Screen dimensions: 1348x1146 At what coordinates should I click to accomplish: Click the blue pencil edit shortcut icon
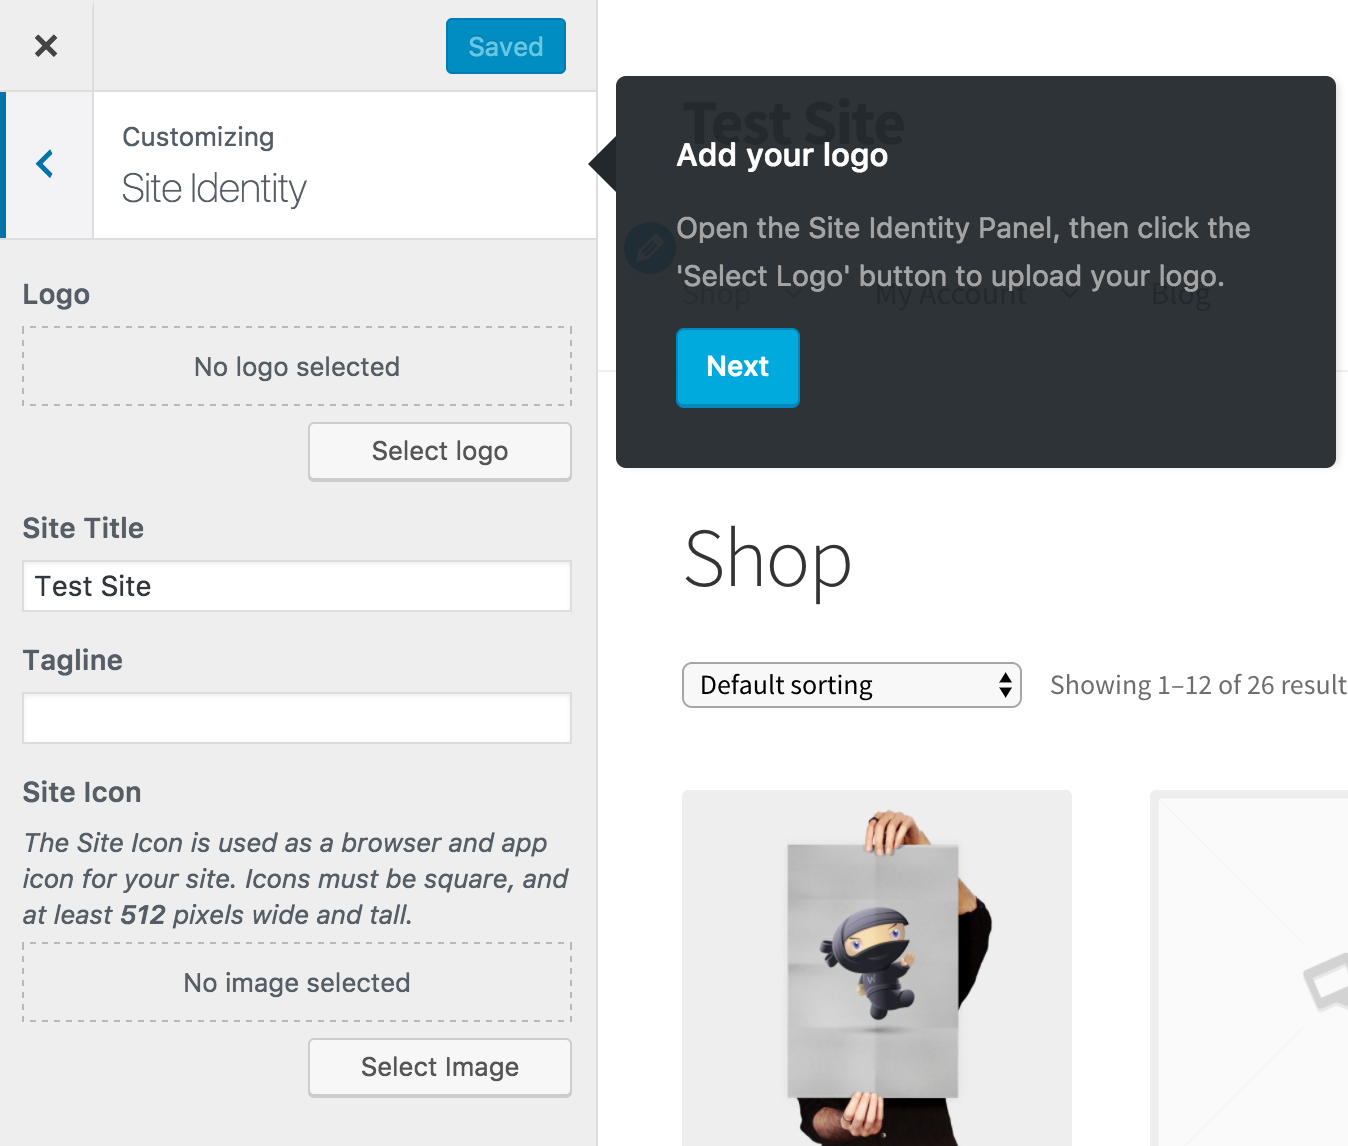649,247
